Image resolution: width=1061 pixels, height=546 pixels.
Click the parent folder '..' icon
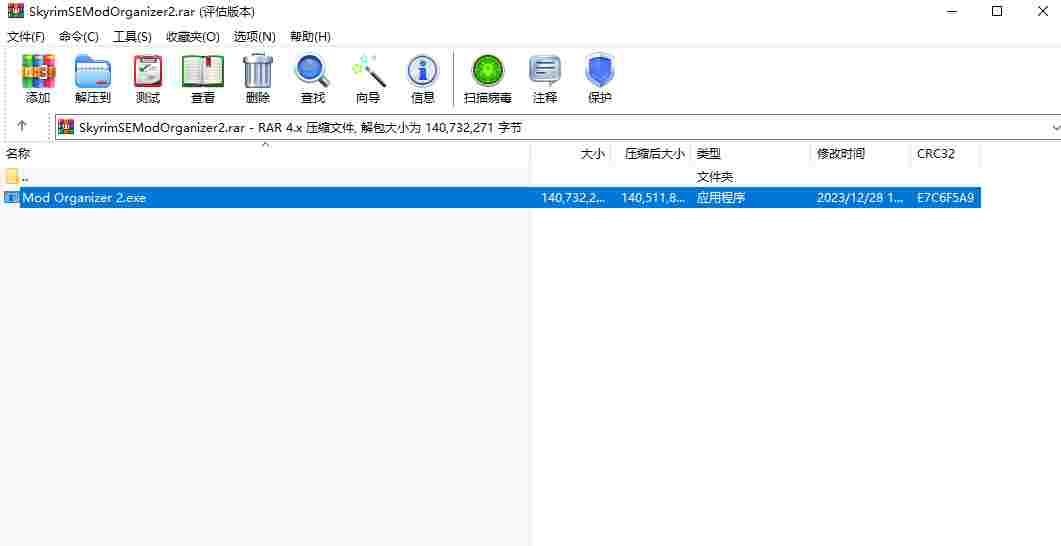pyautogui.click(x=12, y=177)
